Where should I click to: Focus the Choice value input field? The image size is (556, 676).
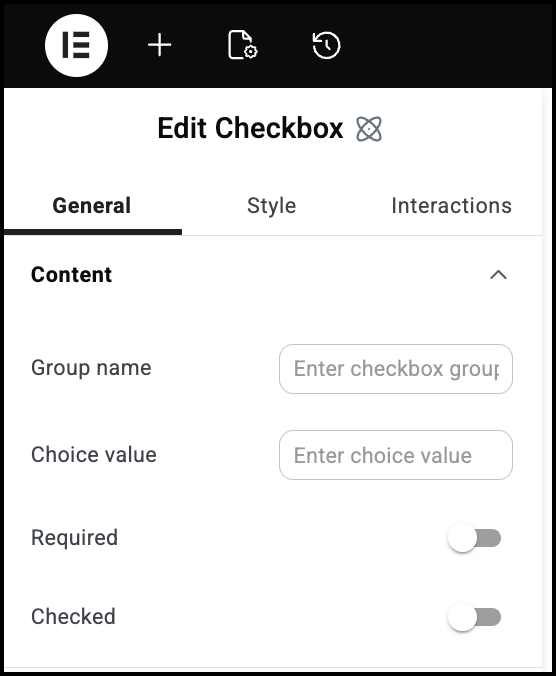396,455
